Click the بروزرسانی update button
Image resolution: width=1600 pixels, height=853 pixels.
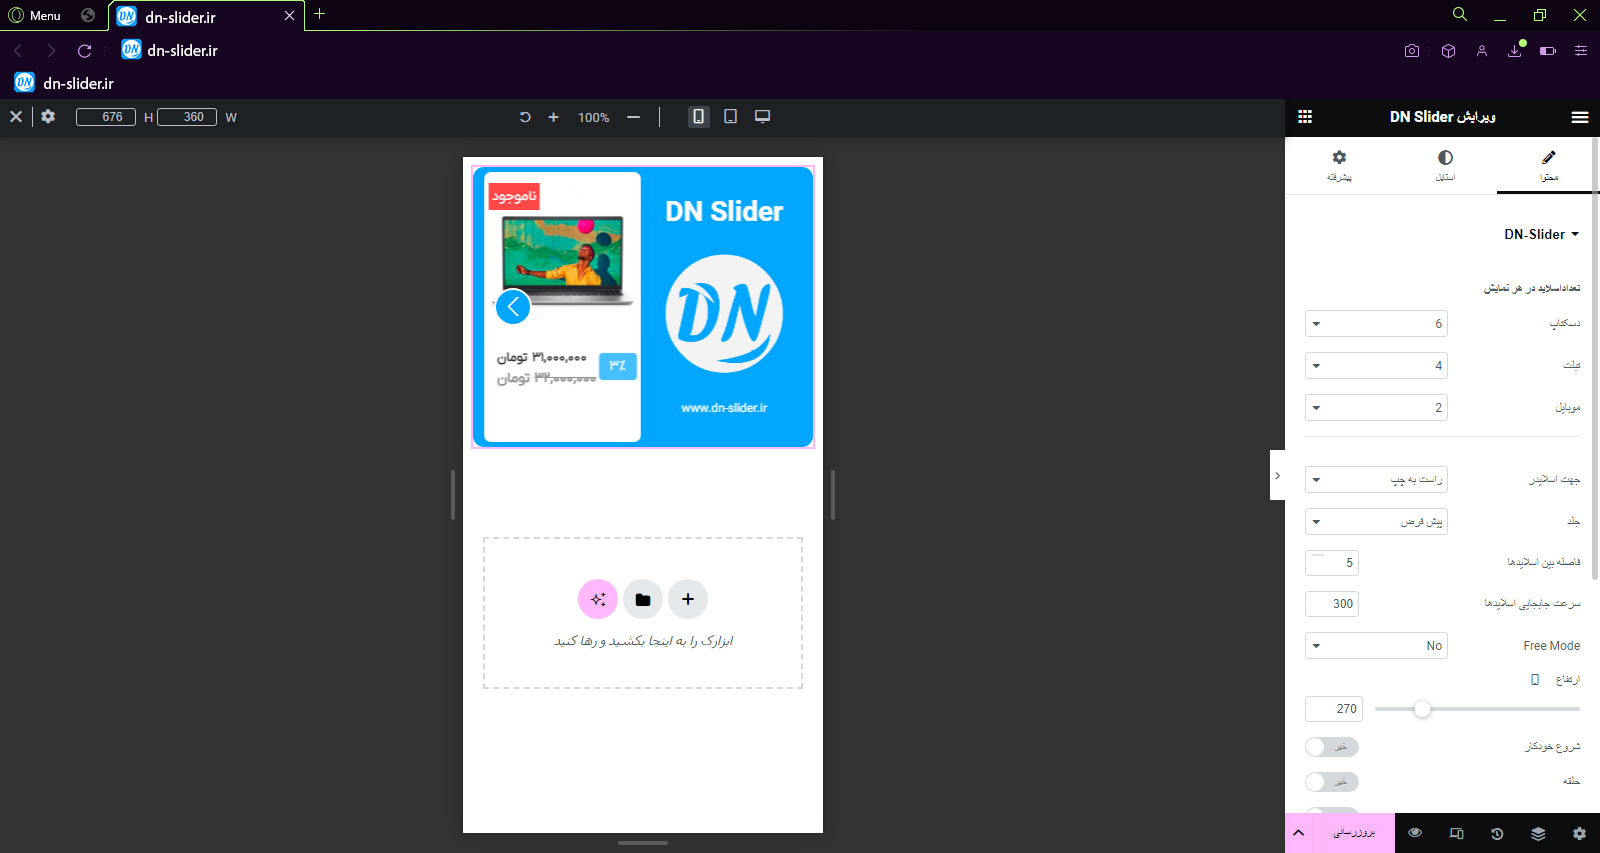click(1354, 832)
